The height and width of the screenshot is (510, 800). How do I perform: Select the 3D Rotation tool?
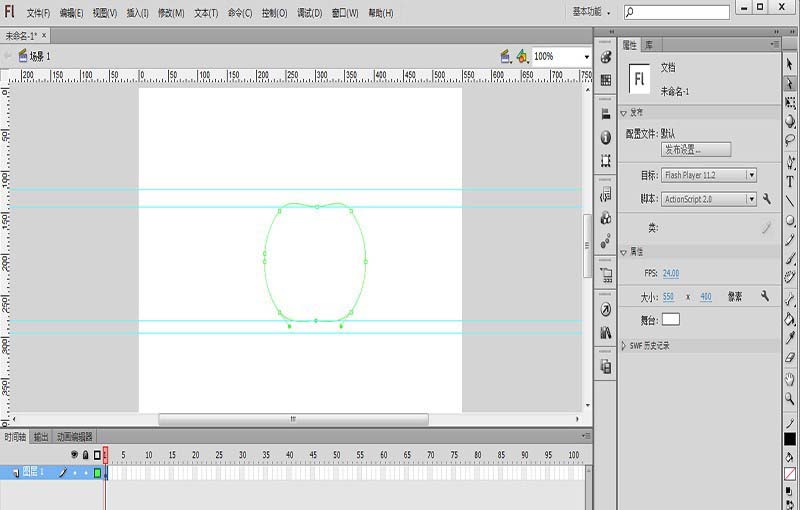[x=790, y=121]
